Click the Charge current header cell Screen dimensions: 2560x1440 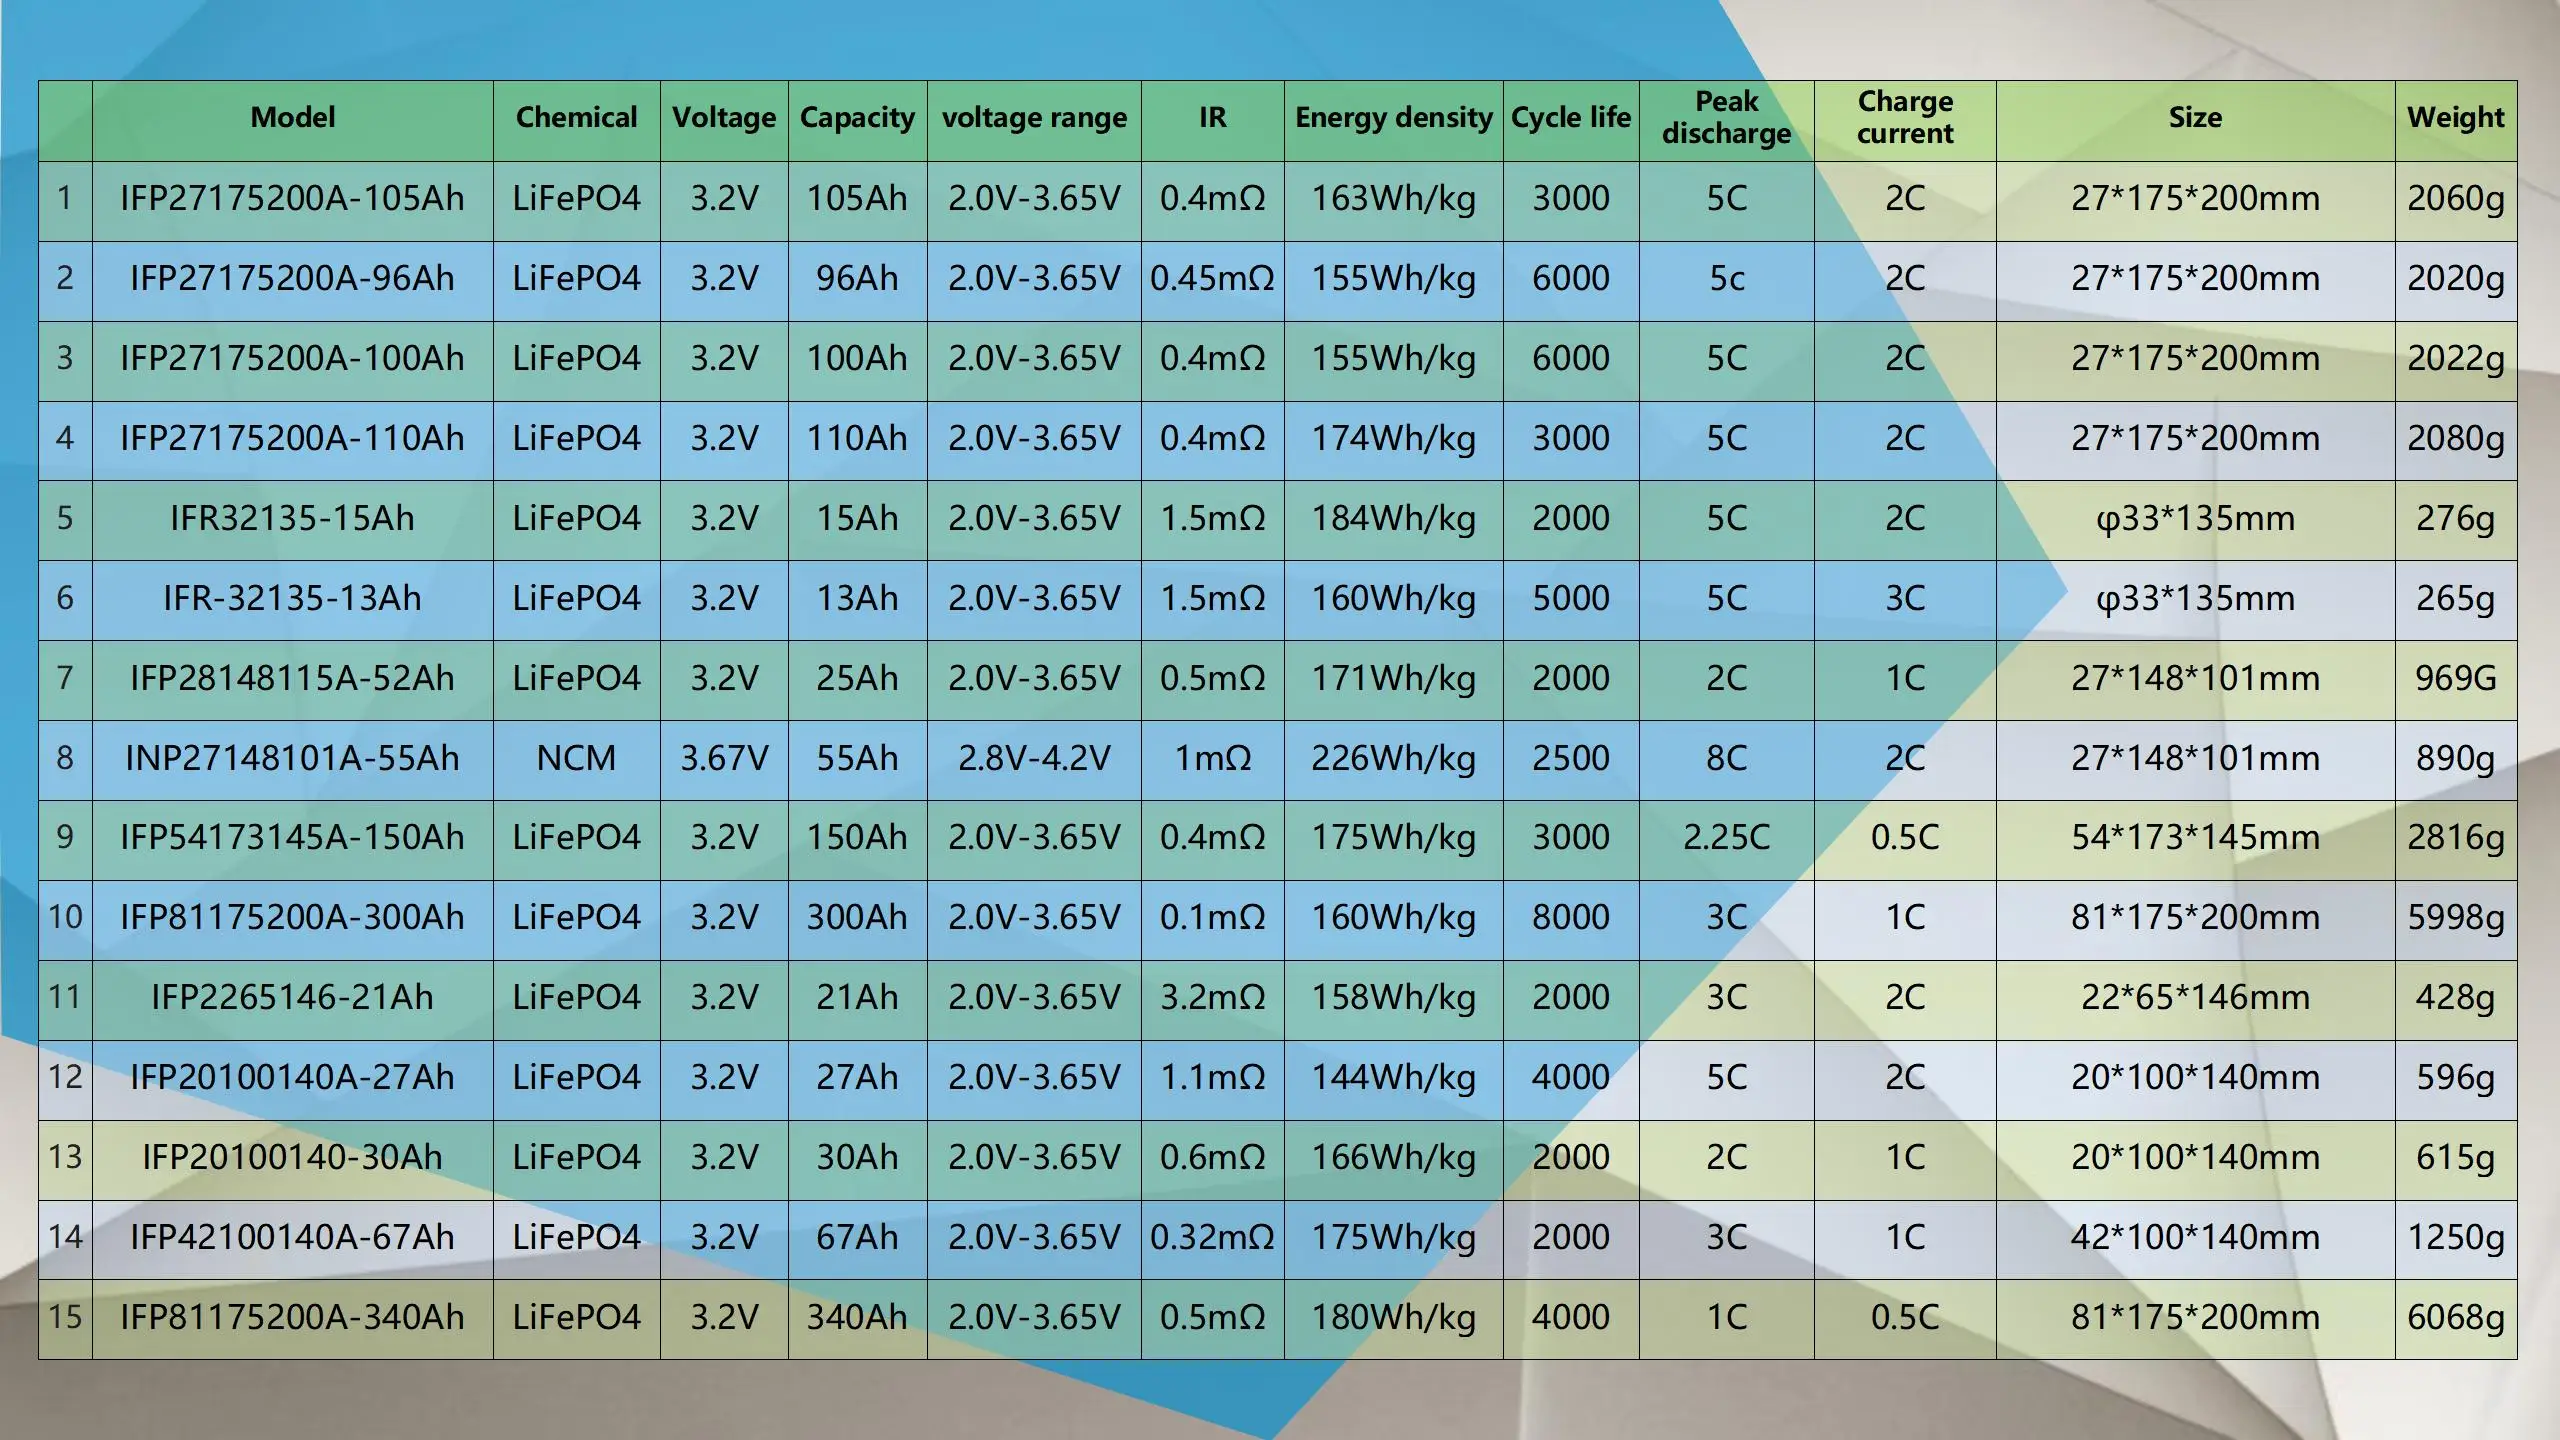1904,118
